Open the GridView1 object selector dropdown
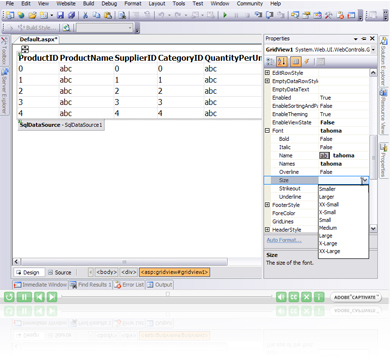The image size is (390, 360). click(373, 50)
